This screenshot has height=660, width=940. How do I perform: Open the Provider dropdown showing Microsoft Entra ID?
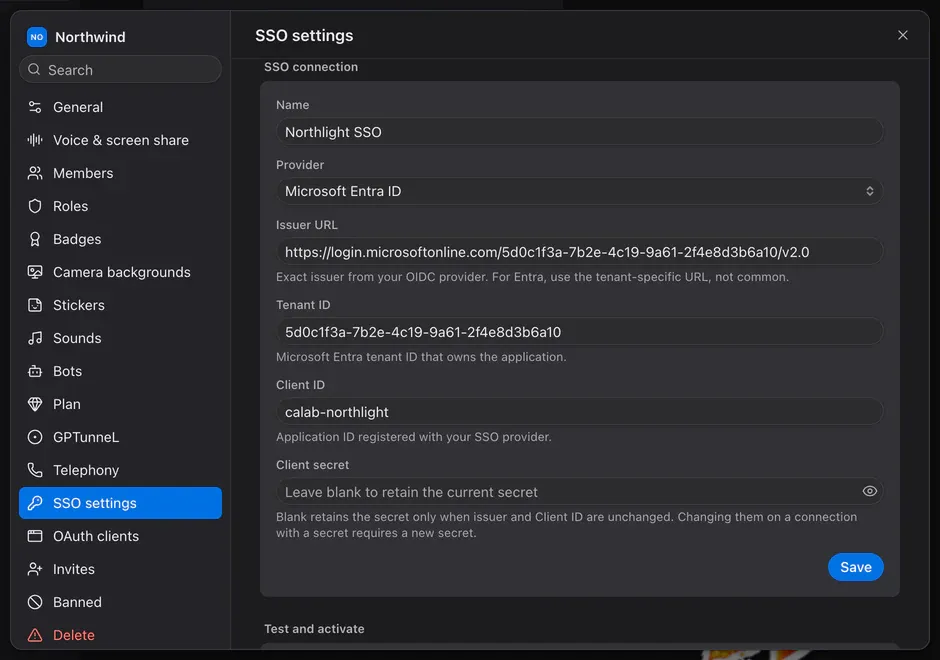[579, 191]
